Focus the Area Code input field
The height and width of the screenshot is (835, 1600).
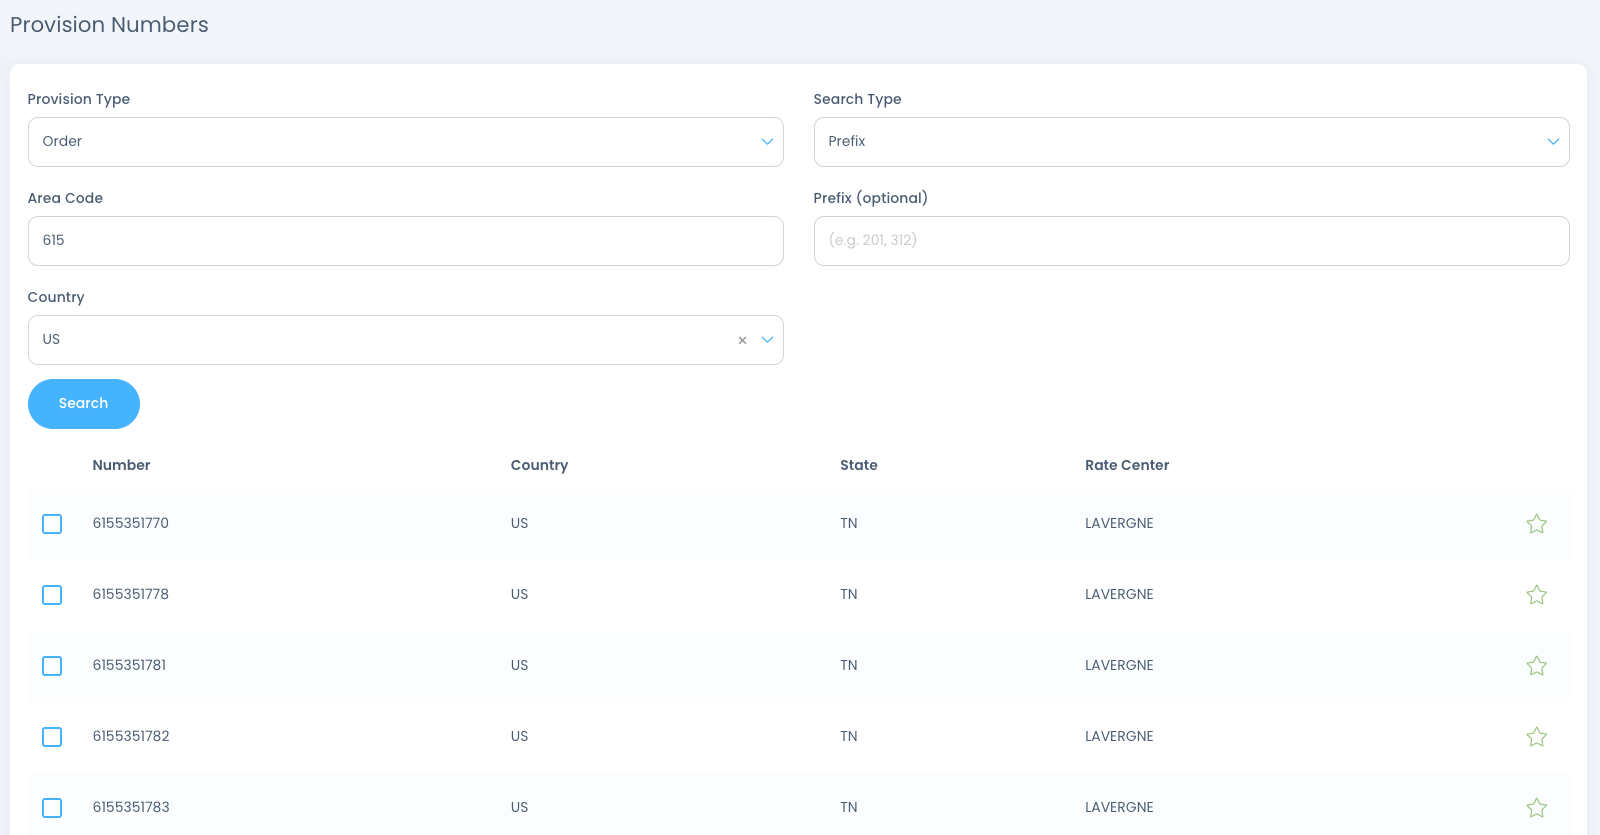click(x=405, y=241)
